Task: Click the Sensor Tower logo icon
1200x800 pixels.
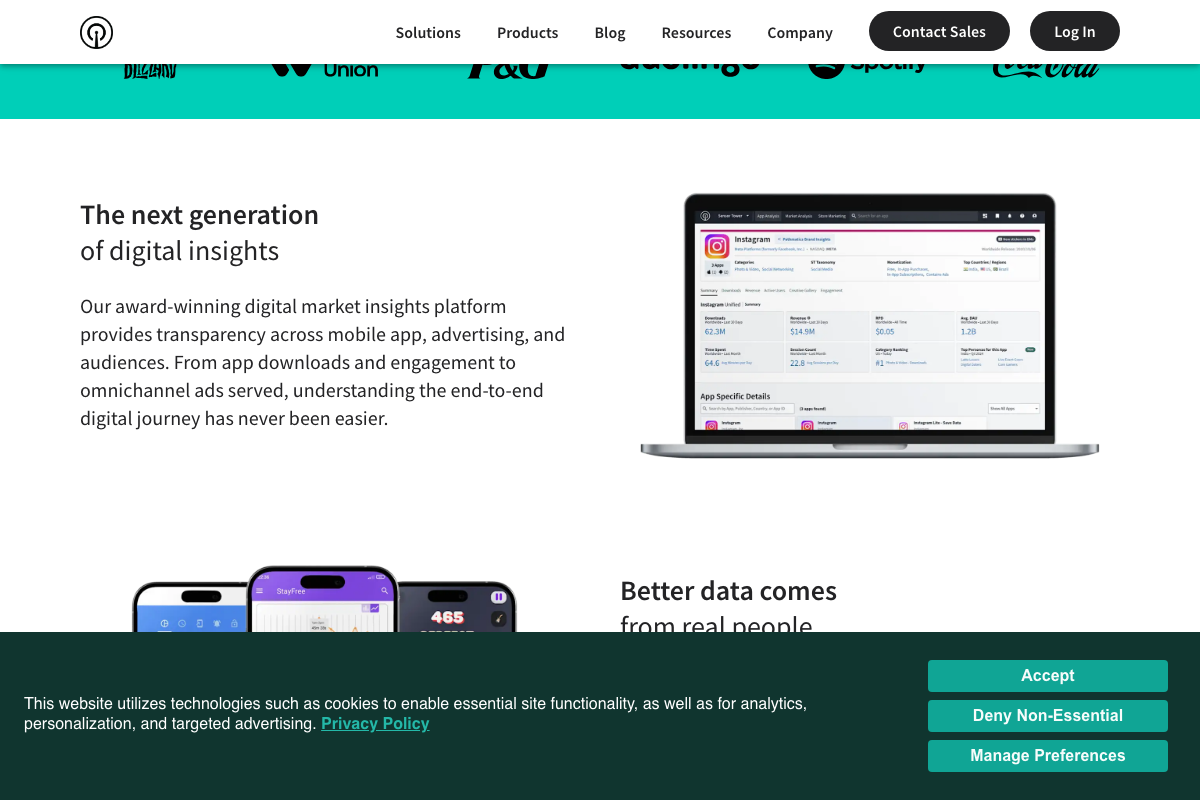Action: [x=96, y=32]
